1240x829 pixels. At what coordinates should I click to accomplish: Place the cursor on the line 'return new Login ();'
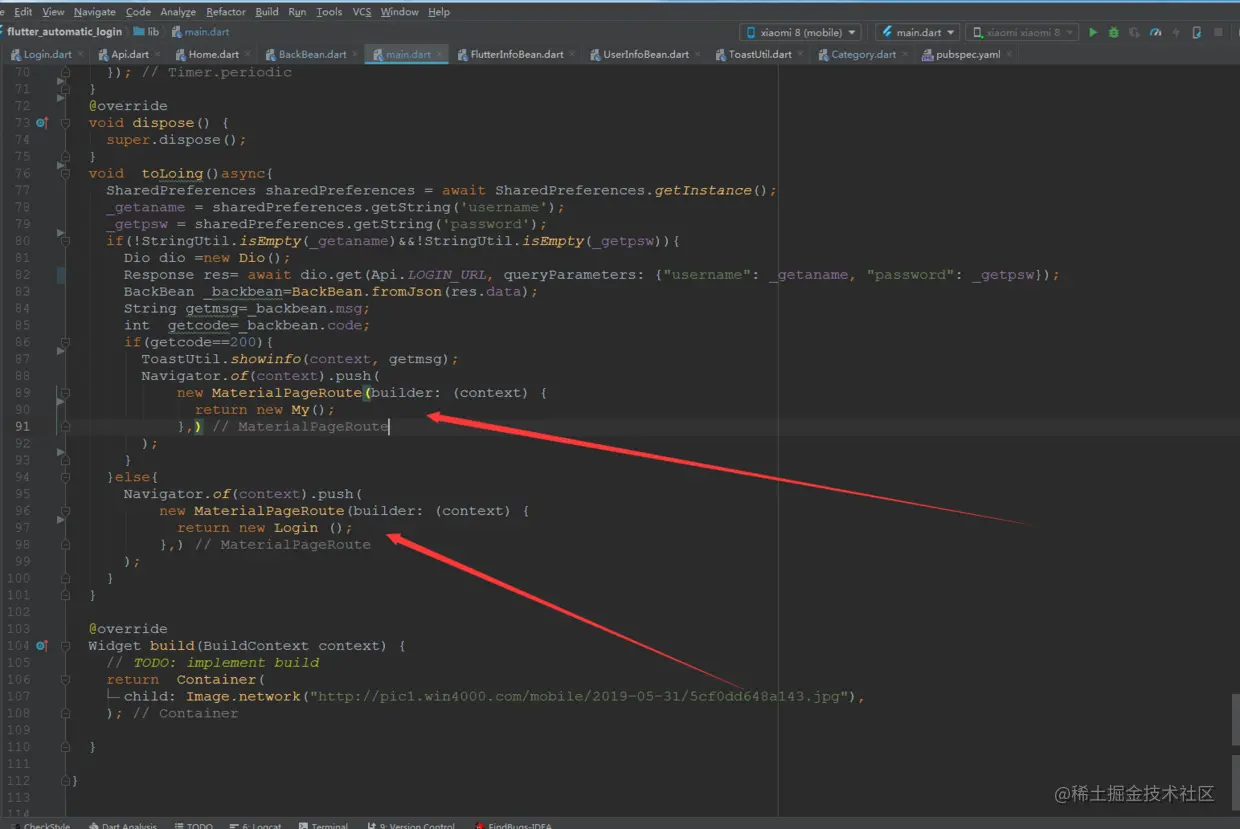point(264,528)
